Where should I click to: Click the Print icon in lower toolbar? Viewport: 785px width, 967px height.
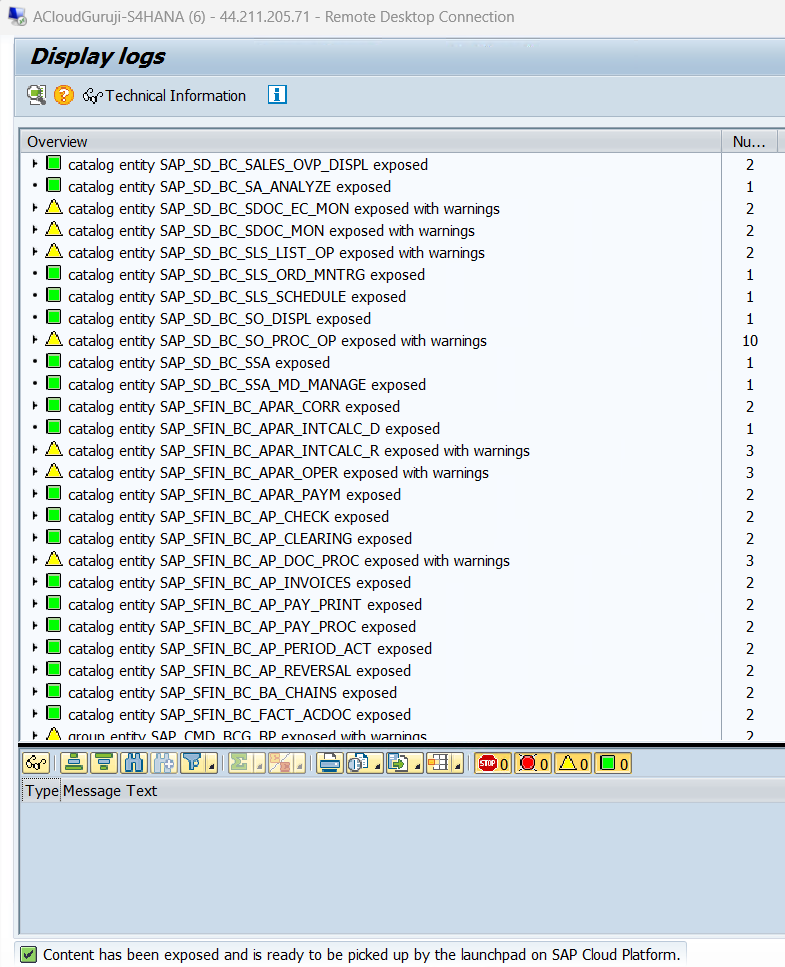click(330, 763)
